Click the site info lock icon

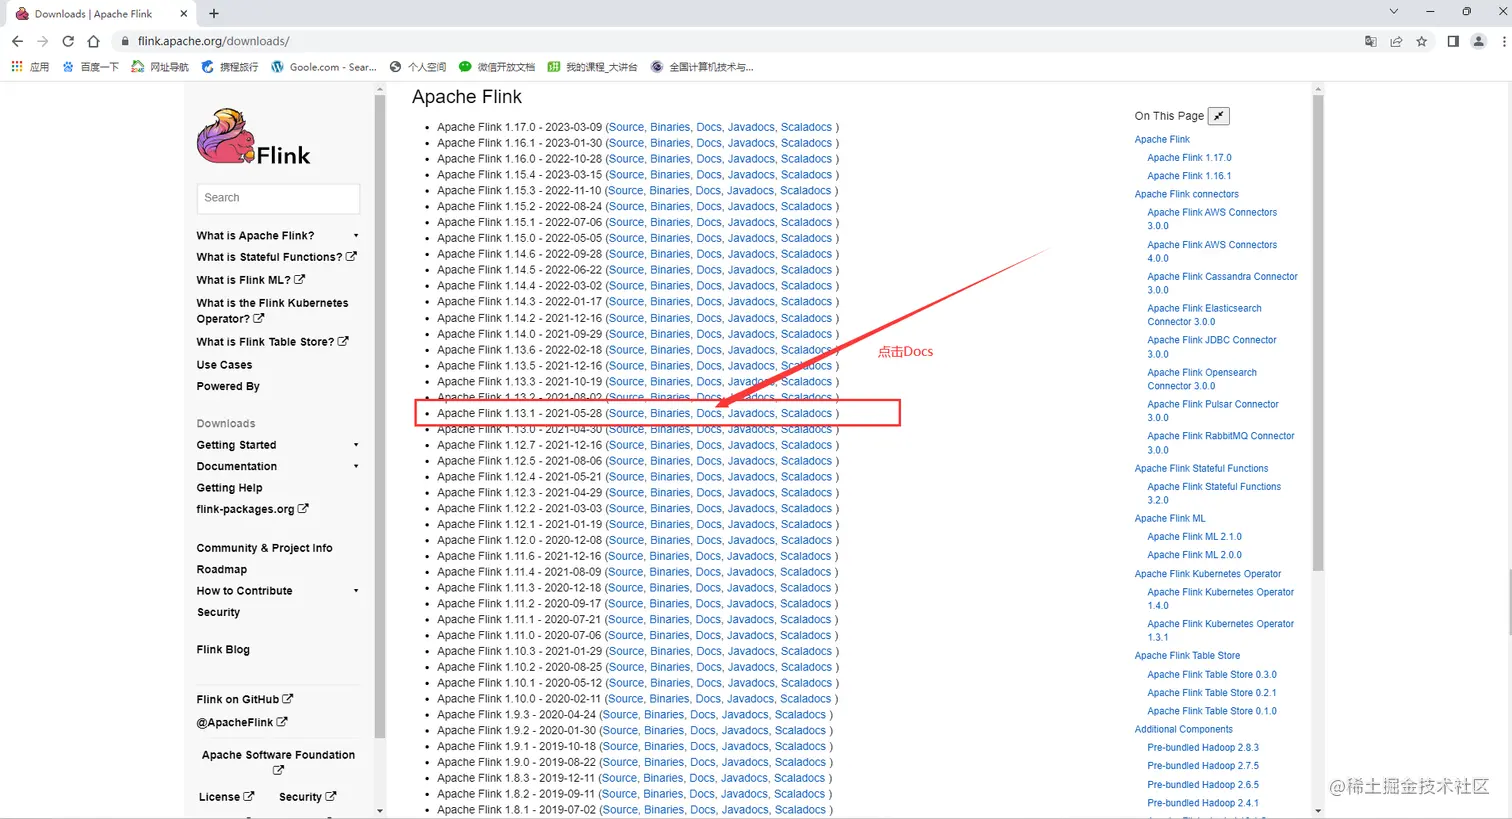[125, 41]
